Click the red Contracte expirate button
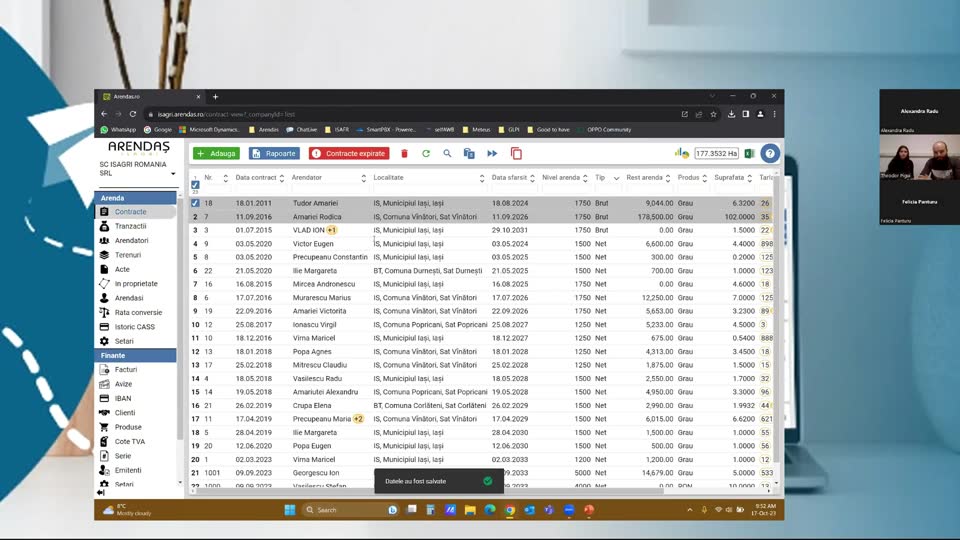 (349, 154)
